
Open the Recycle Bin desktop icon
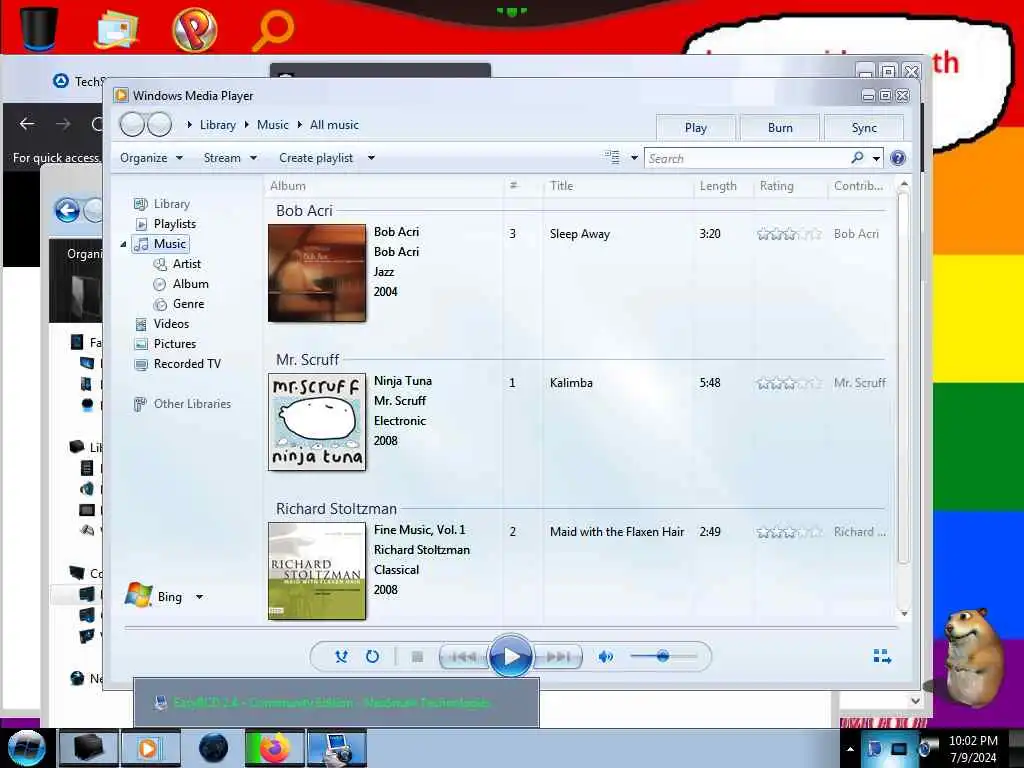pyautogui.click(x=38, y=27)
